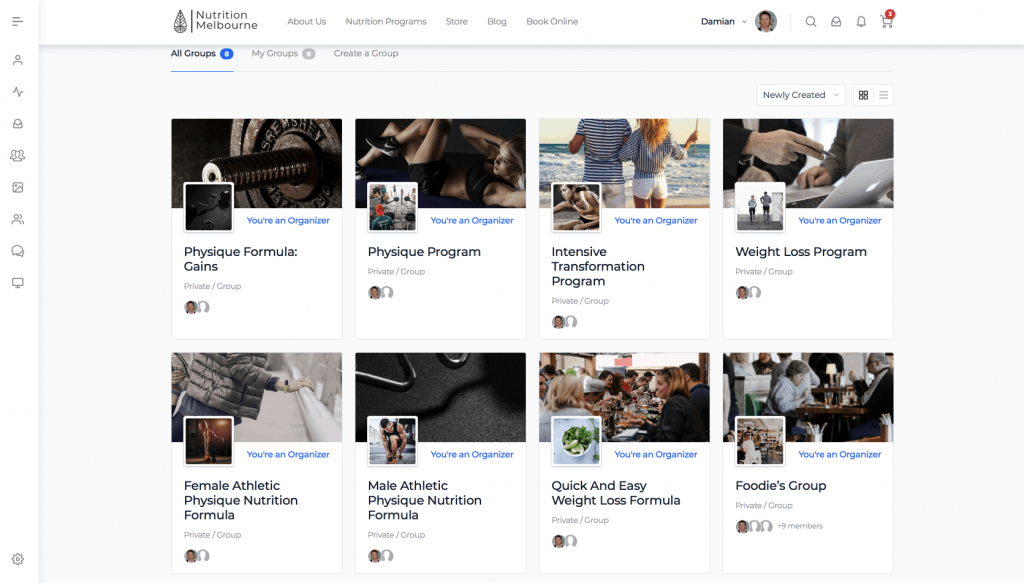Open Male Athletic Physique Nutrition Formula
Viewport: 1024px width, 583px height.
424,500
